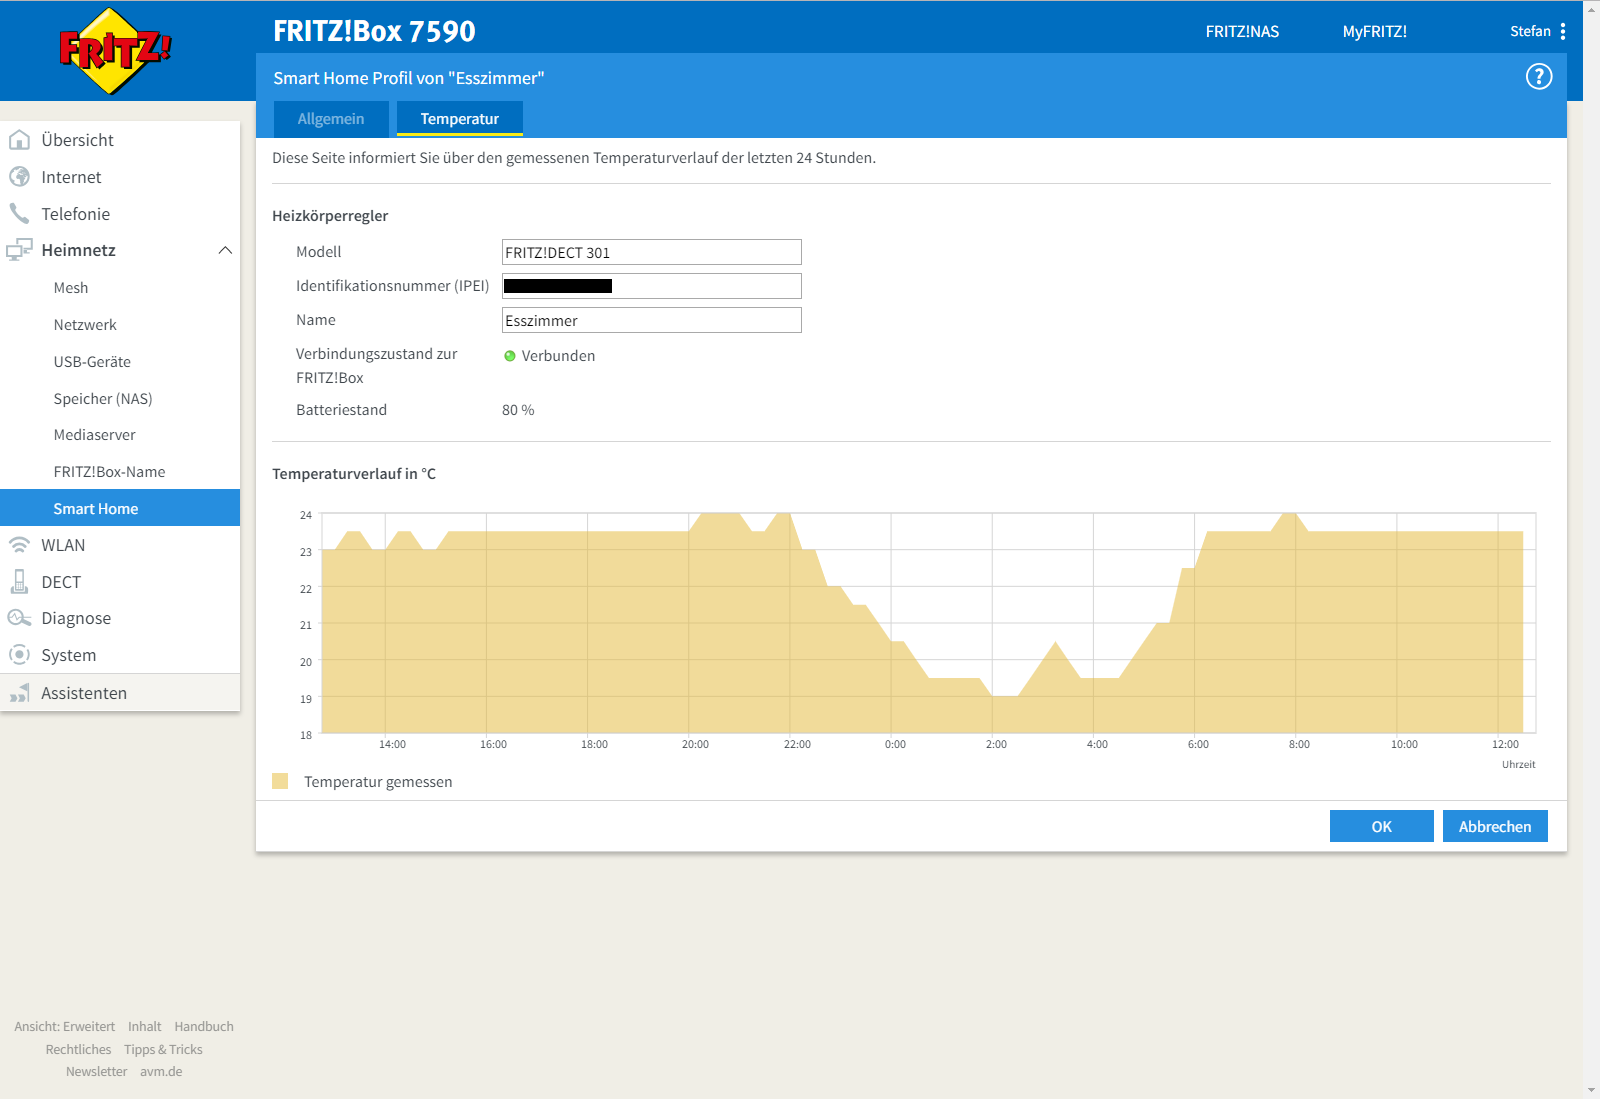
Task: Click the Diagnose icon
Action: tap(19, 618)
